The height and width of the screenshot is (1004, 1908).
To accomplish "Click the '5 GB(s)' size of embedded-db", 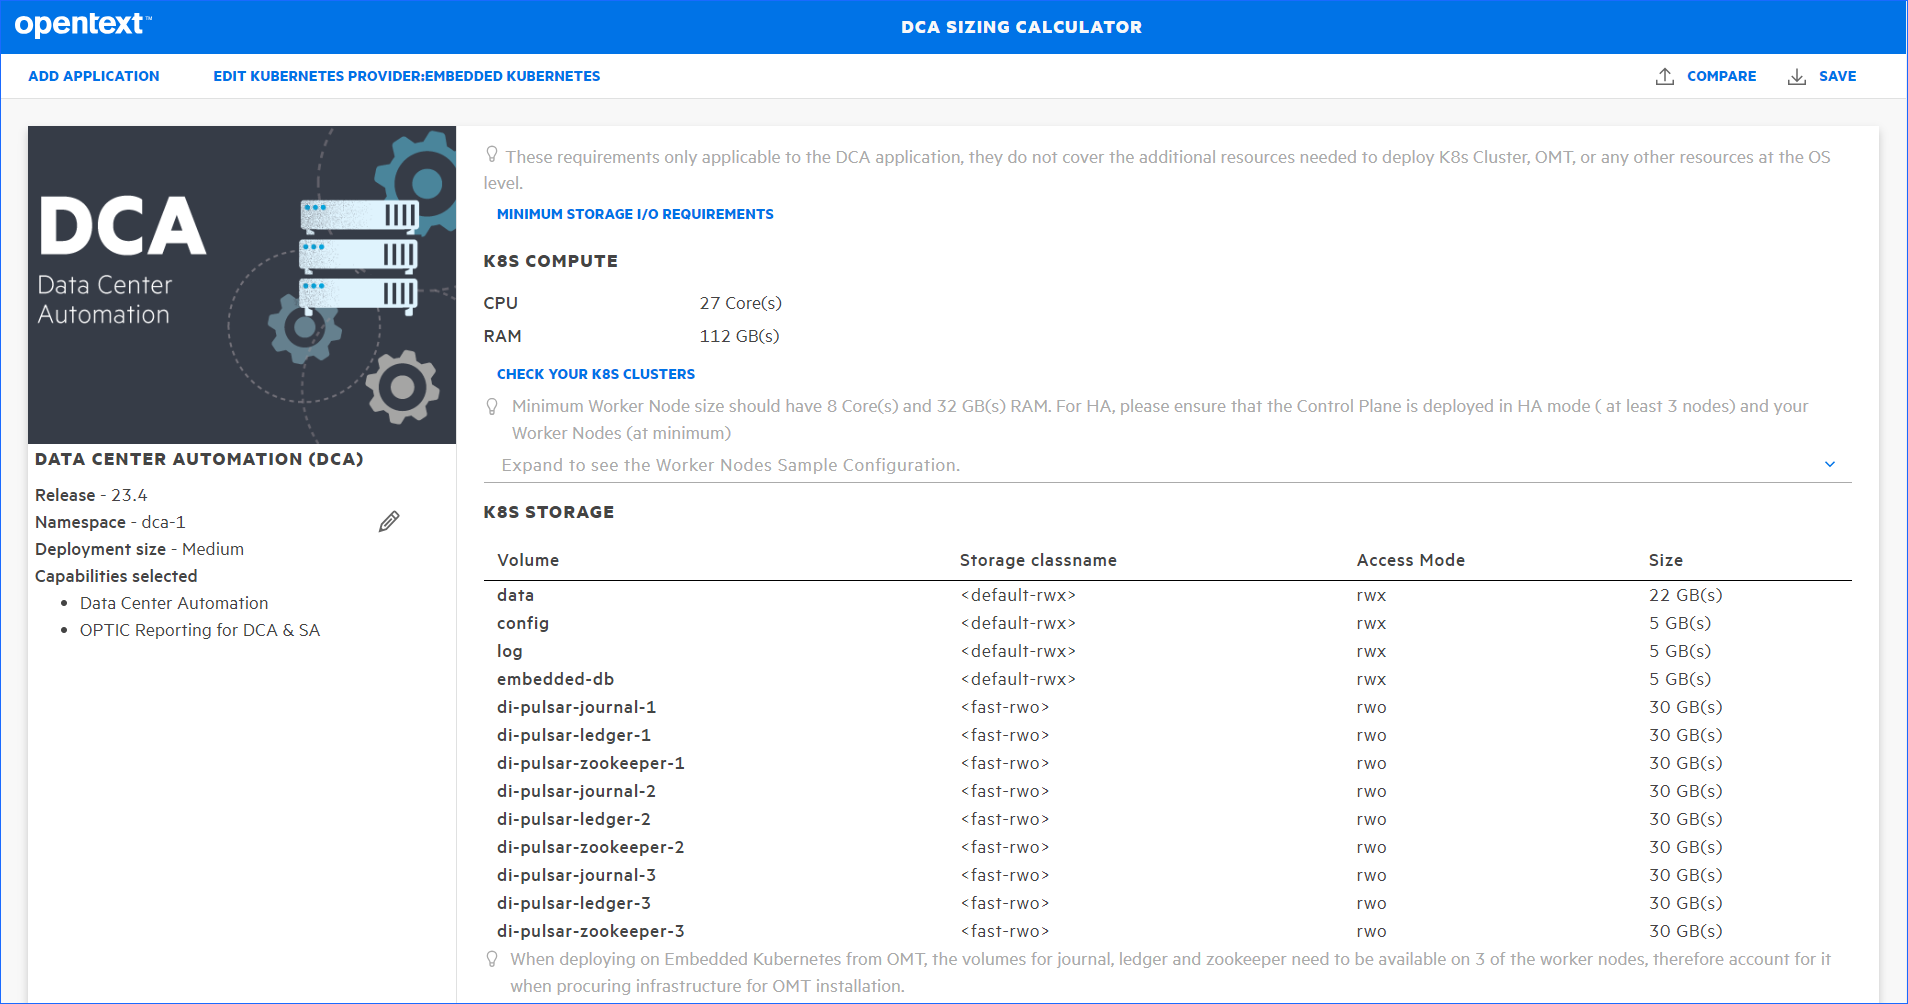I will tap(1680, 679).
